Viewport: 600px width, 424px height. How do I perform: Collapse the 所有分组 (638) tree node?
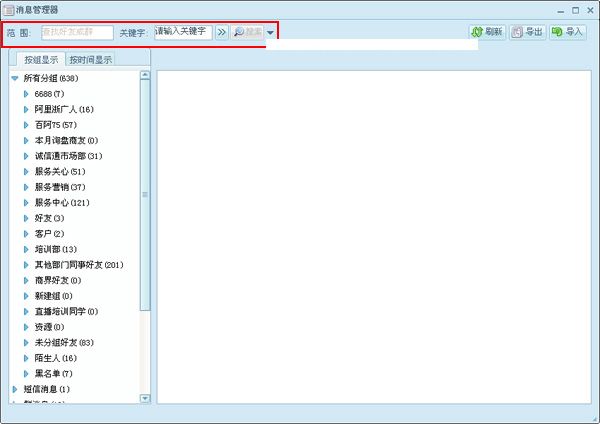pos(15,78)
